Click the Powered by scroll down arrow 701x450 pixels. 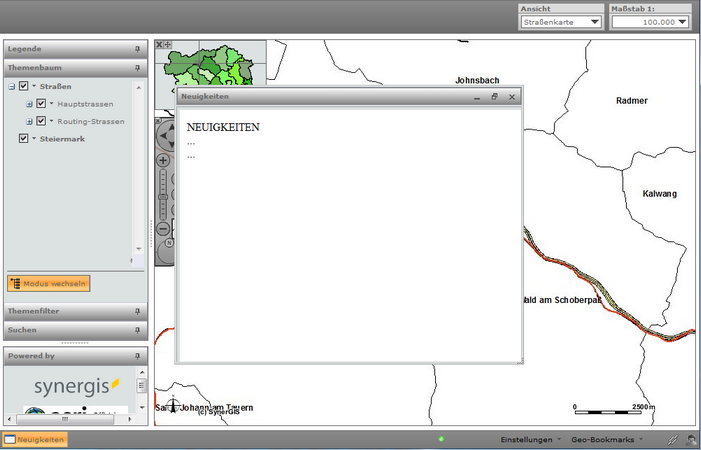142,407
